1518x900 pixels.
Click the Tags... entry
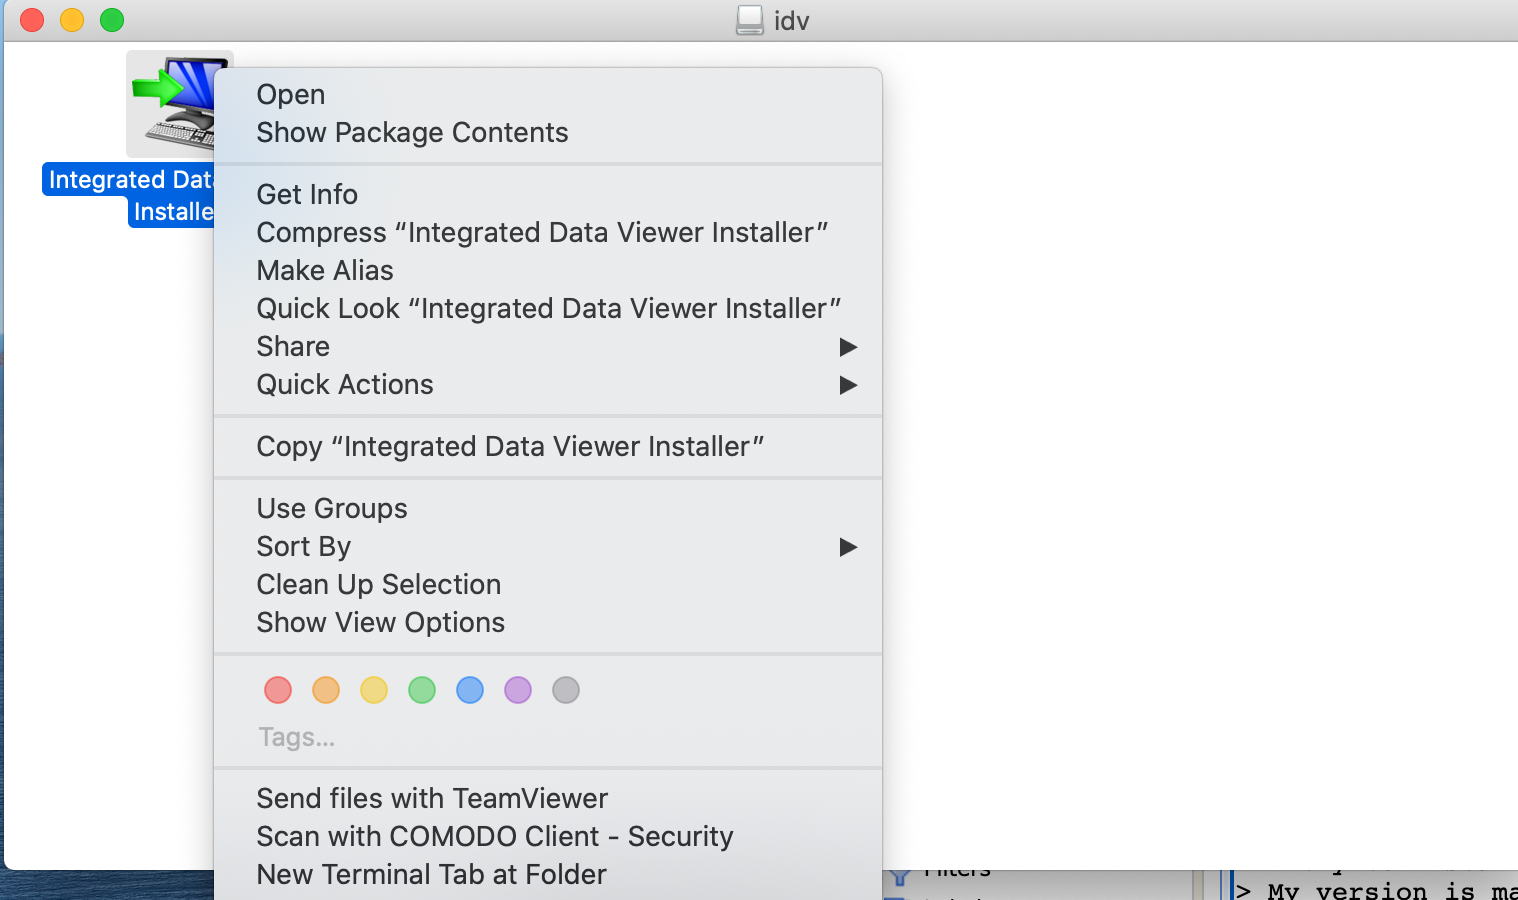[297, 737]
